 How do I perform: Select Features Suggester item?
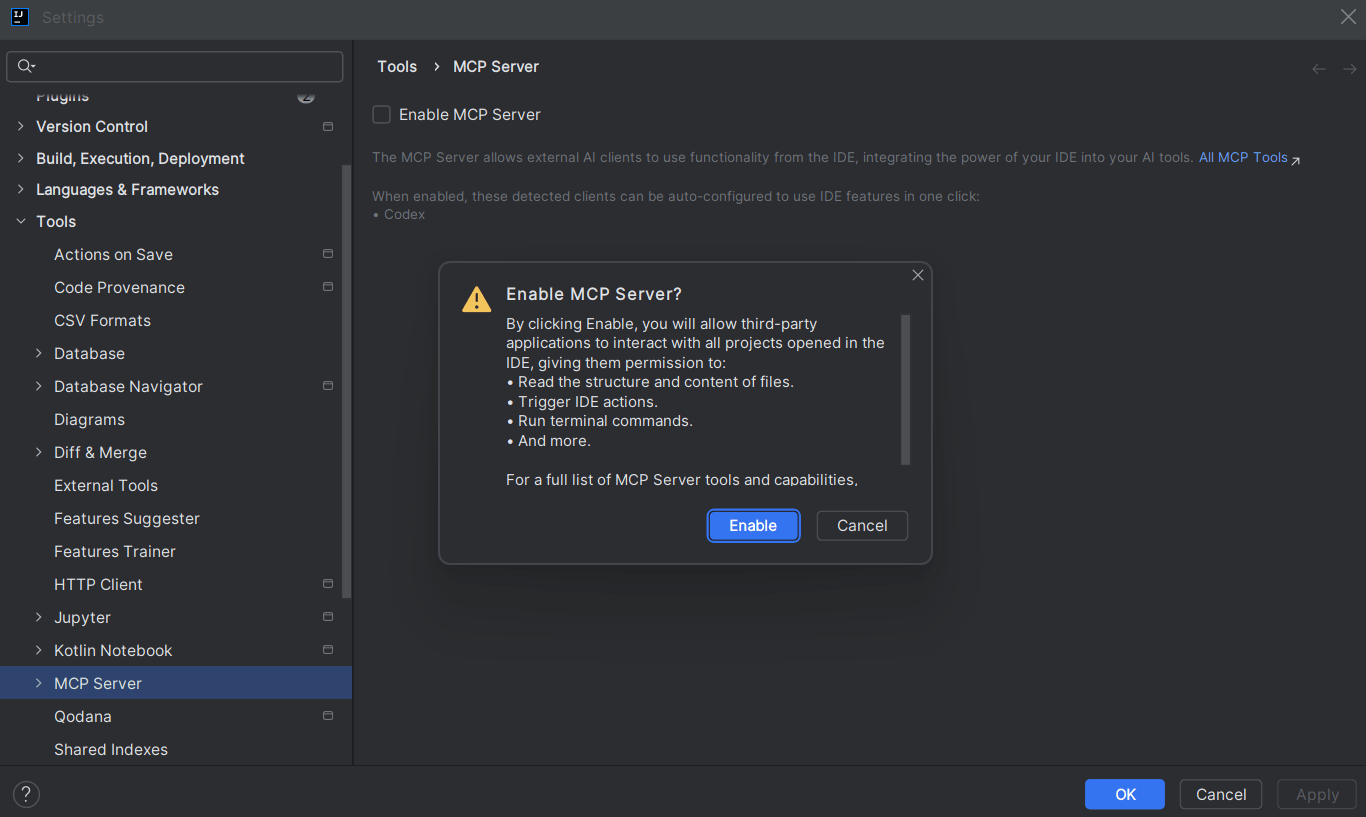pos(127,519)
